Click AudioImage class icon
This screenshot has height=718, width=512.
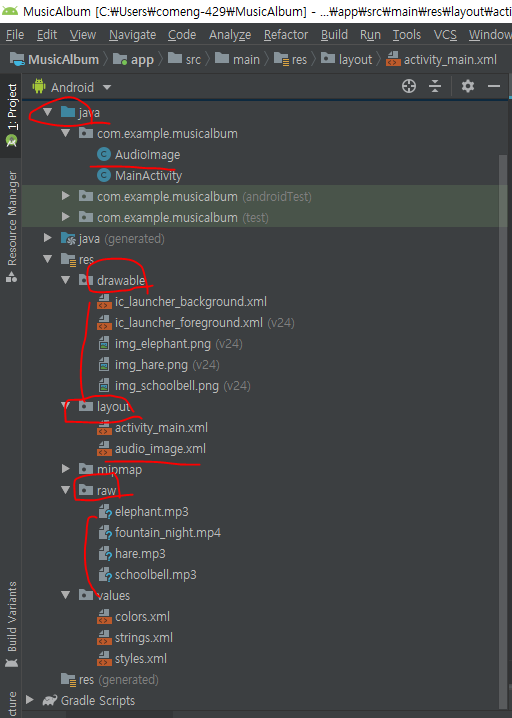pos(104,154)
